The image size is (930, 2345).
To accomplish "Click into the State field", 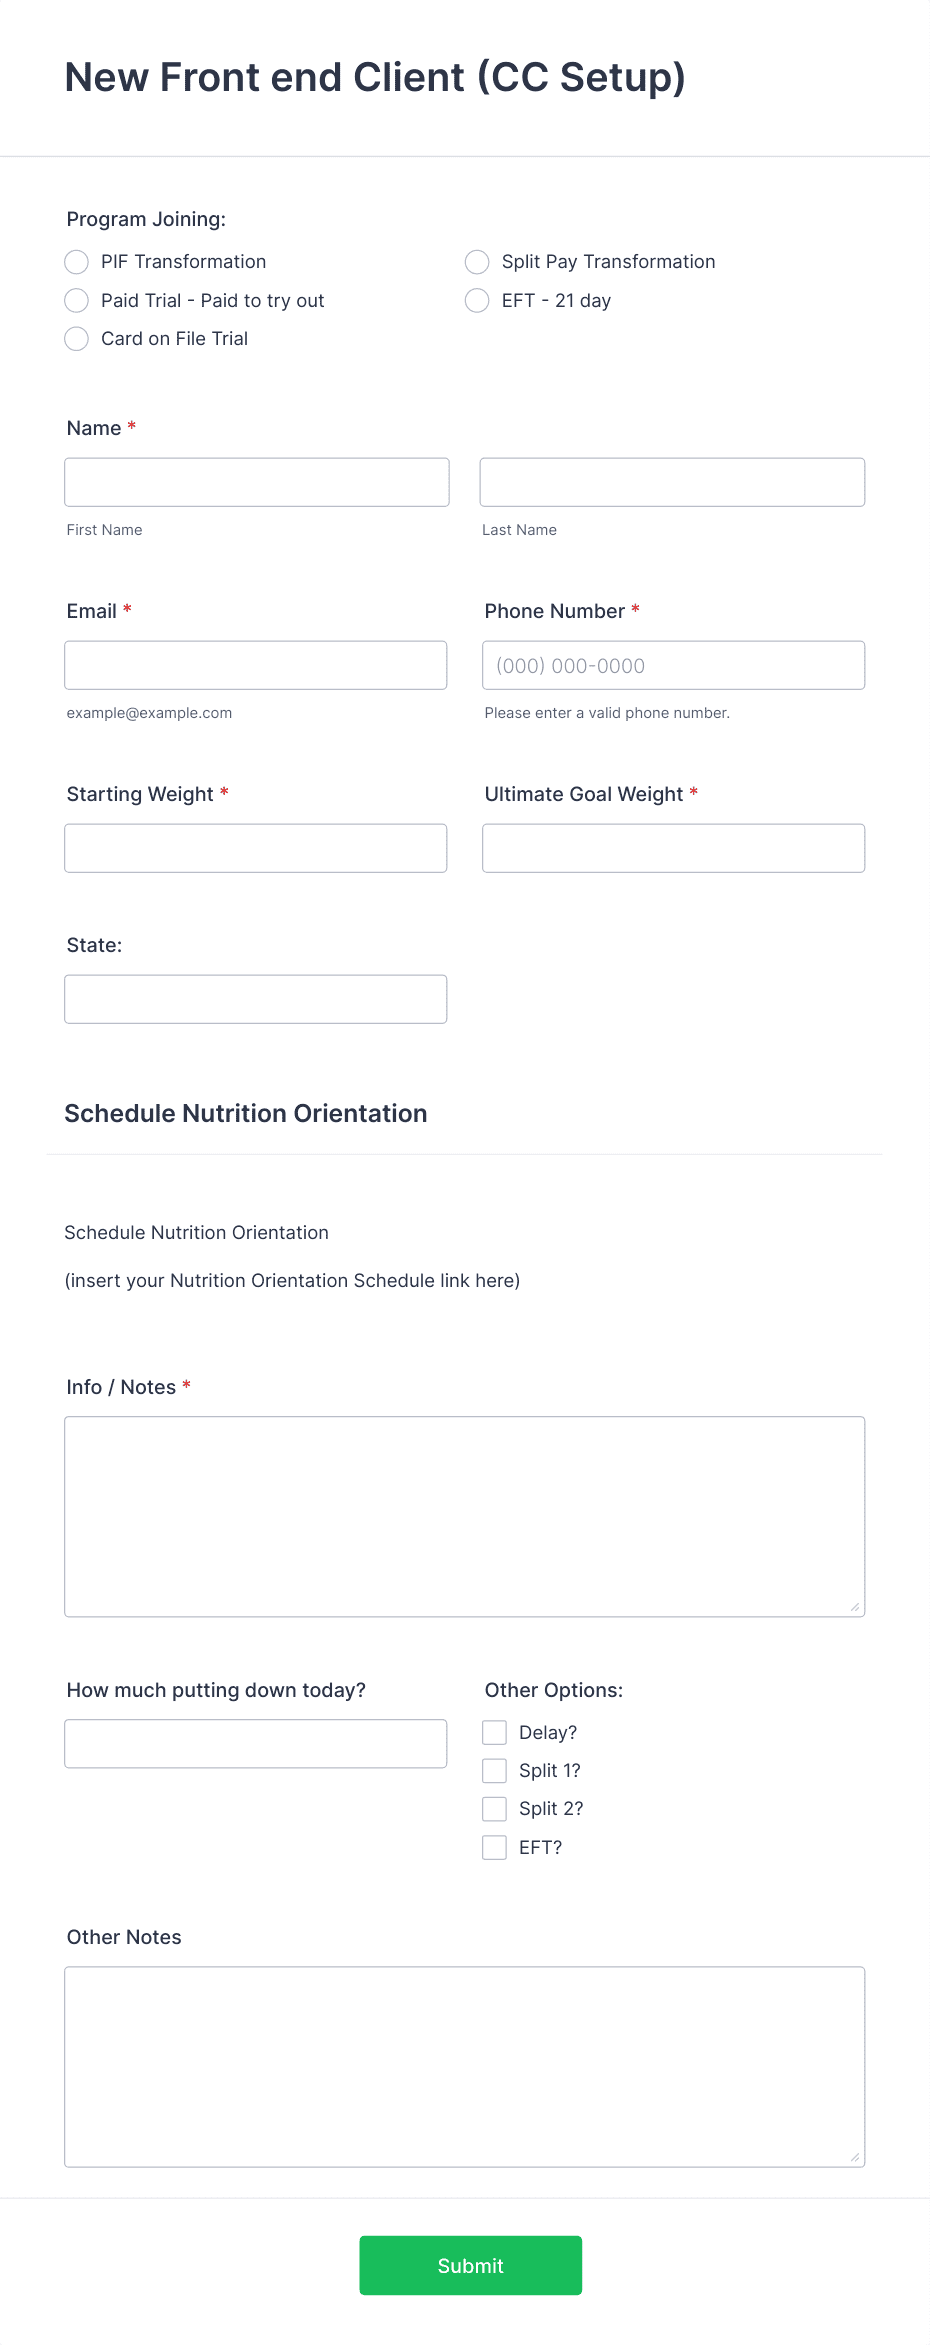I will click(x=256, y=998).
